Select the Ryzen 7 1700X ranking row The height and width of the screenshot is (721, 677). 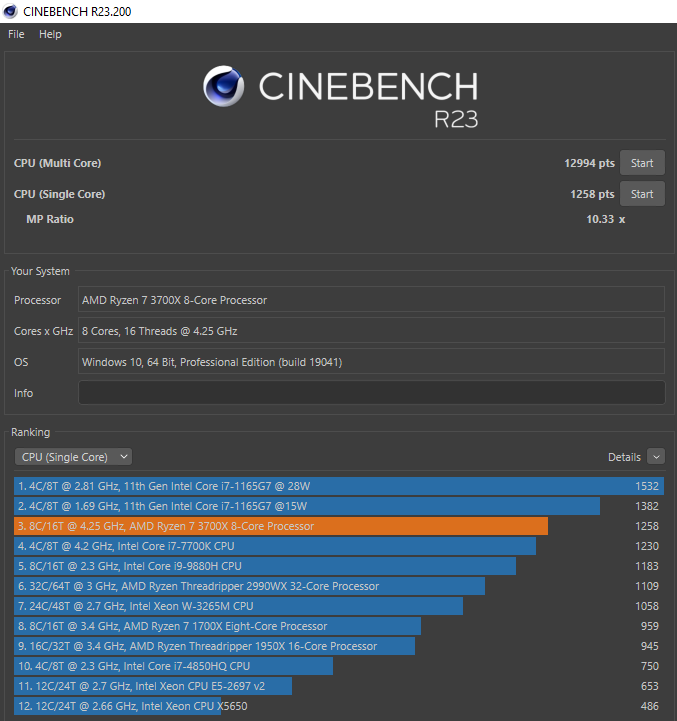(x=339, y=626)
